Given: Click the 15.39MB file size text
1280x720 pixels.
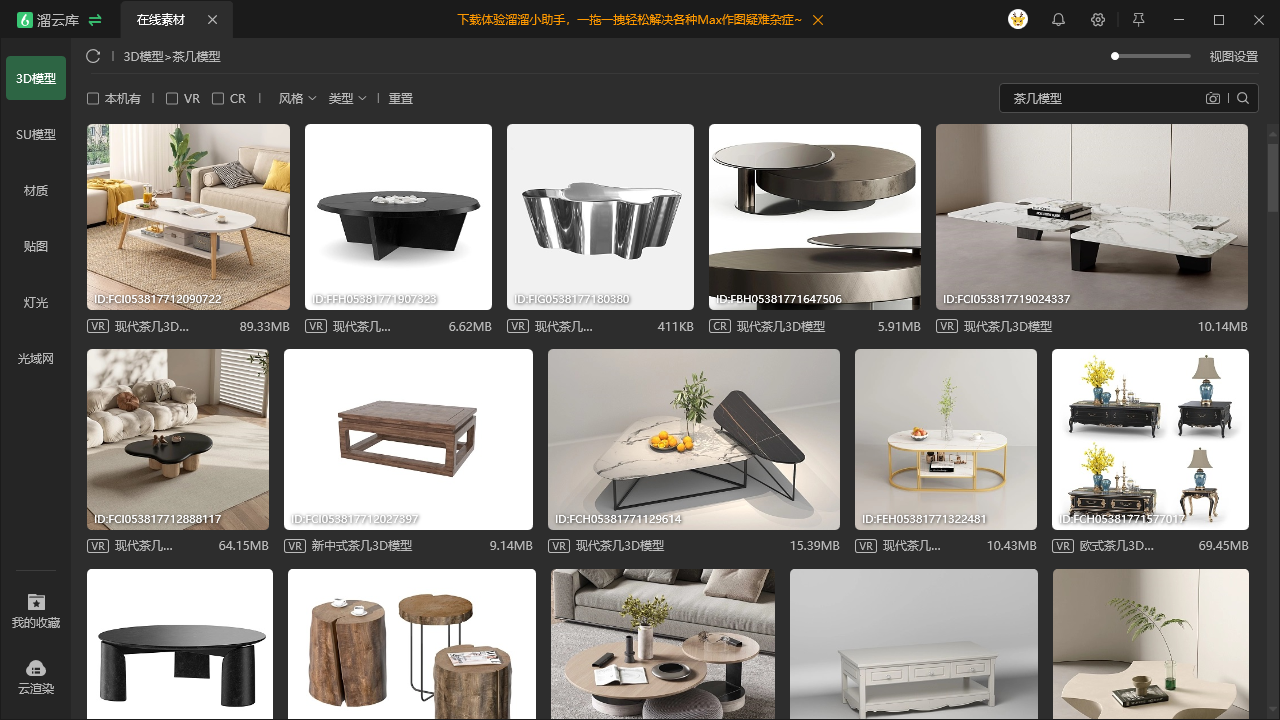Looking at the screenshot, I should (x=815, y=546).
